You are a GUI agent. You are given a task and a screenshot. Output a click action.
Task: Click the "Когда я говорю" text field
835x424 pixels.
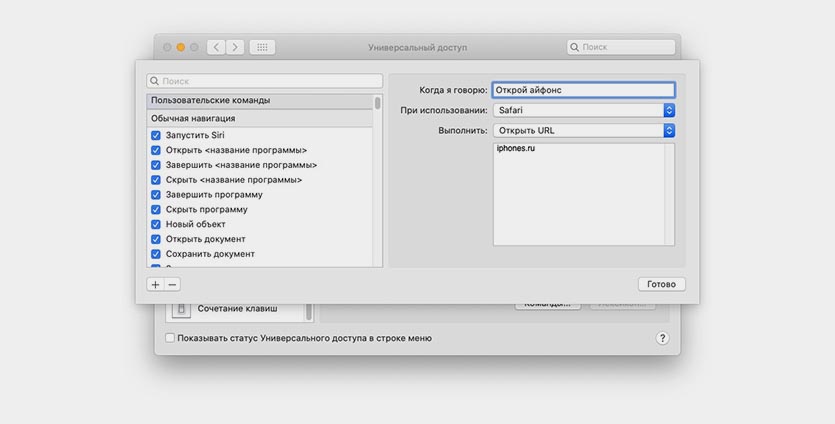[583, 90]
